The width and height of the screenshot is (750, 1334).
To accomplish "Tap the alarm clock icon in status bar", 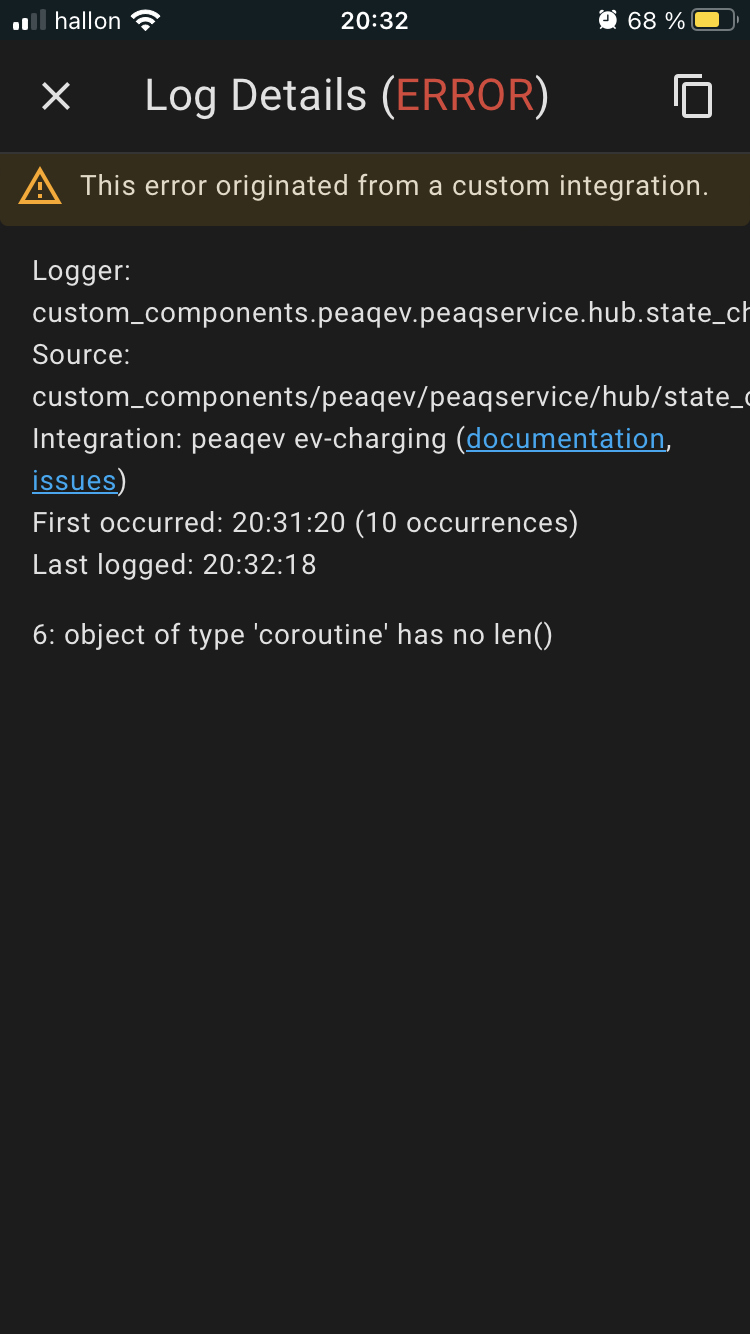I will pos(609,19).
